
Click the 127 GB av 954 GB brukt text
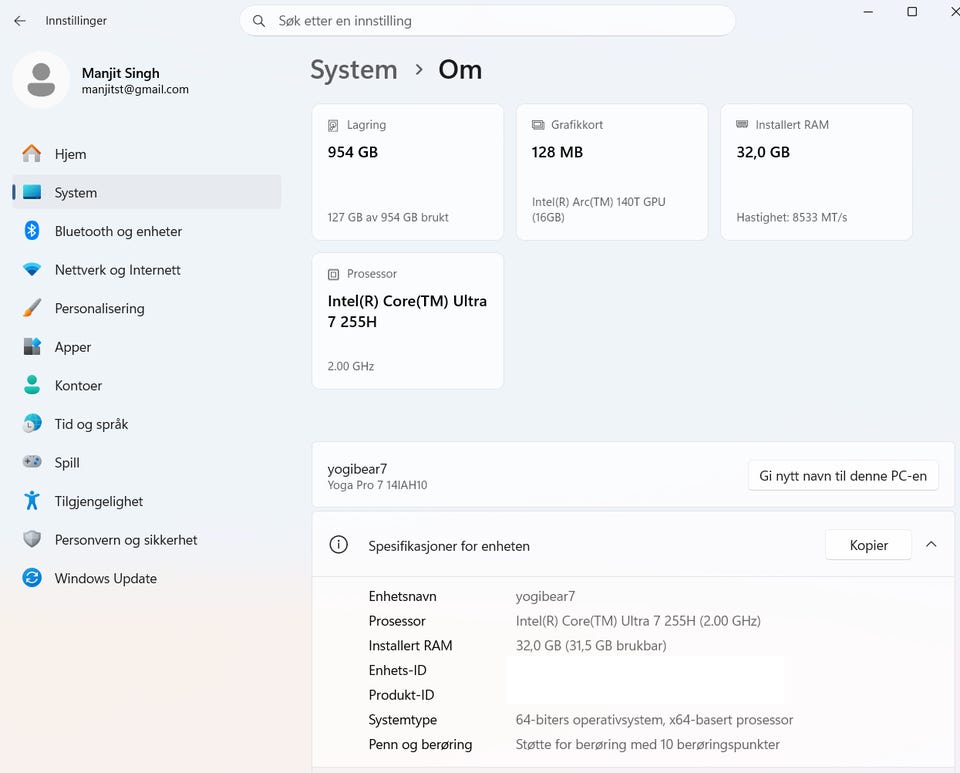tap(388, 217)
